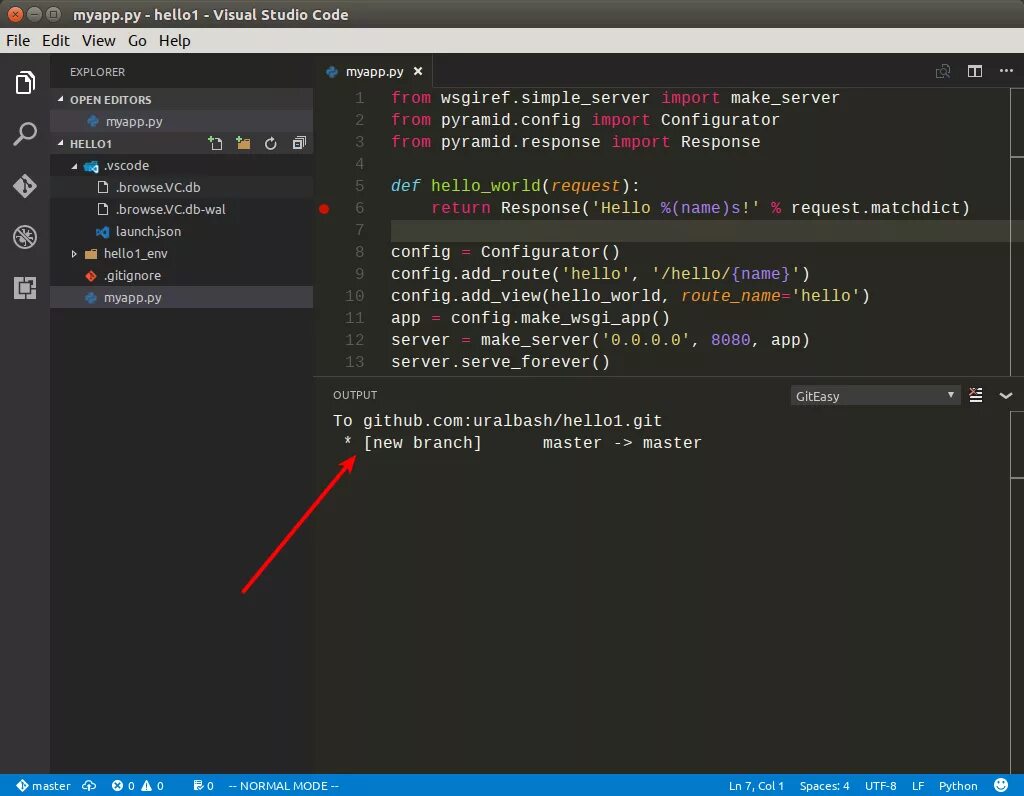The image size is (1024, 796).
Task: Click the OUTPUT panel title
Action: (355, 395)
